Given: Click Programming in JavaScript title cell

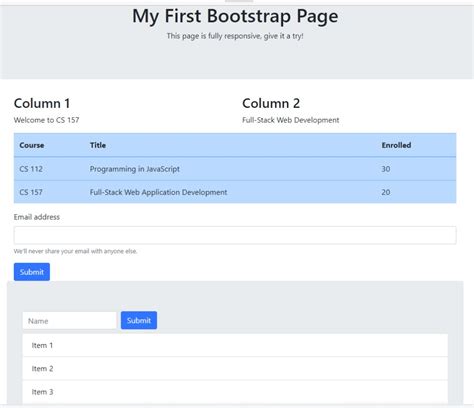Looking at the screenshot, I should [x=135, y=169].
